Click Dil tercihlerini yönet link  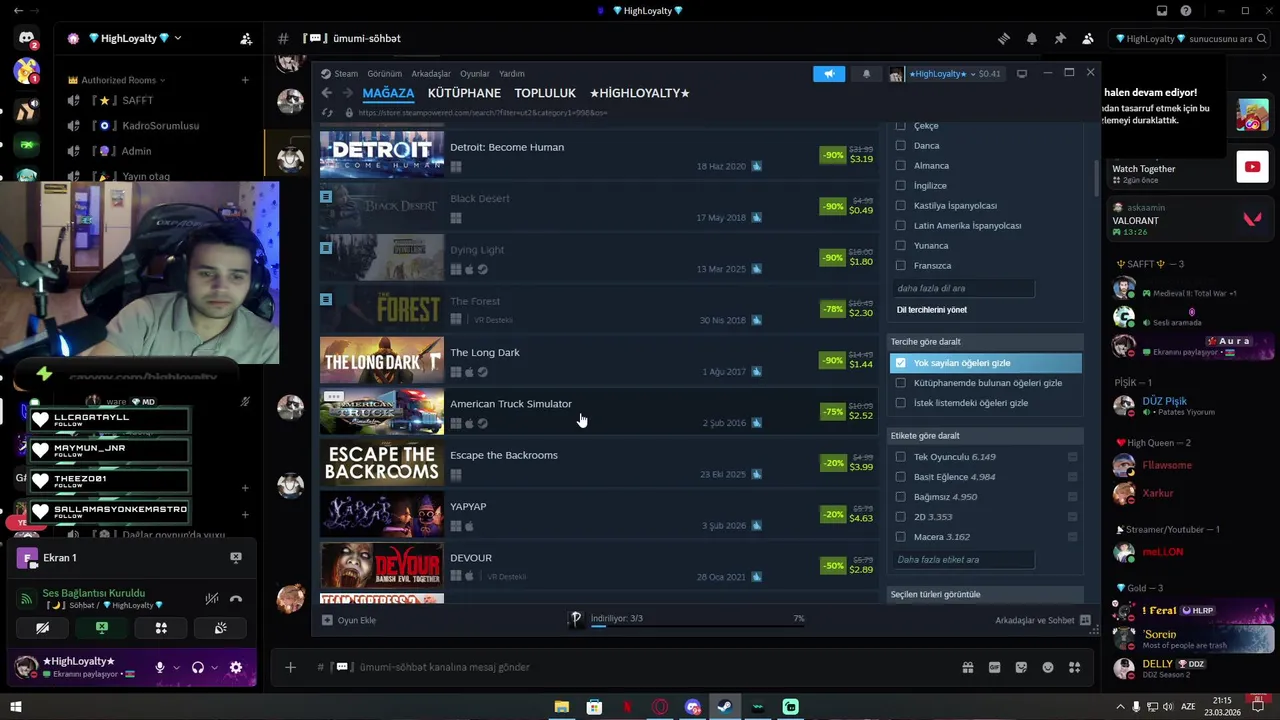click(931, 310)
